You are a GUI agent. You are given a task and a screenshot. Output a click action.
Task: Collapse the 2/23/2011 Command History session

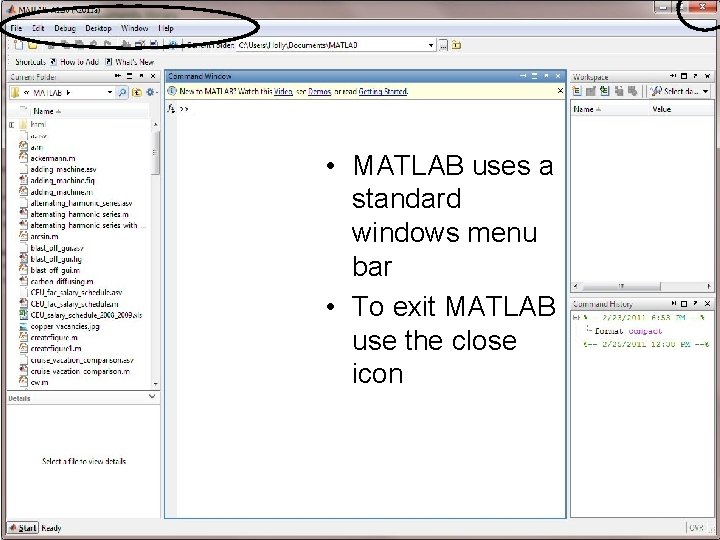[575, 317]
